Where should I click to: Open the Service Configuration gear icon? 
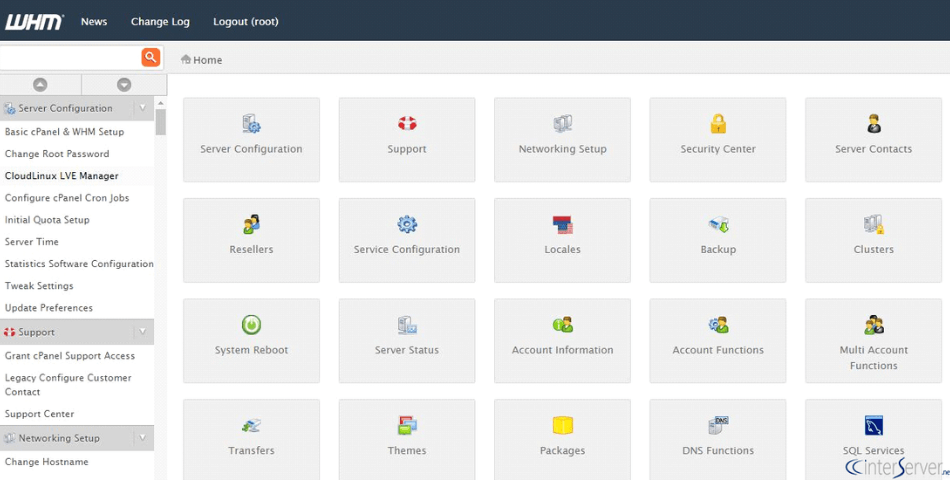pos(407,225)
